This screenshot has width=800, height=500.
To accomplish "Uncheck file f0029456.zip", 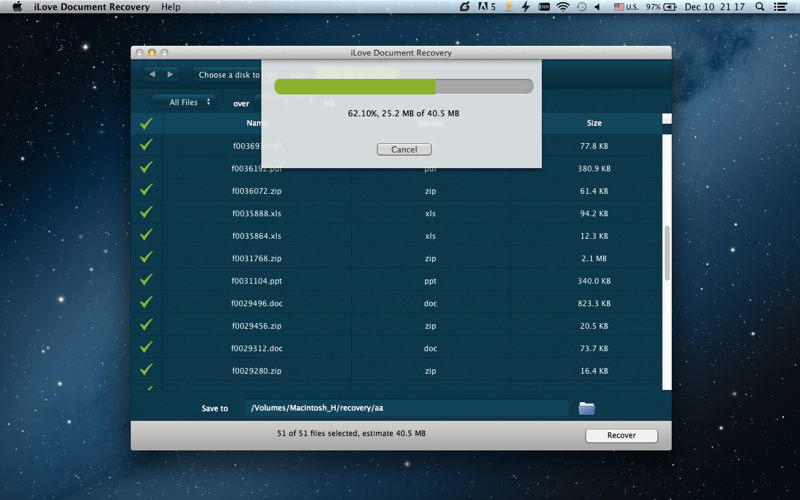I will pyautogui.click(x=146, y=325).
